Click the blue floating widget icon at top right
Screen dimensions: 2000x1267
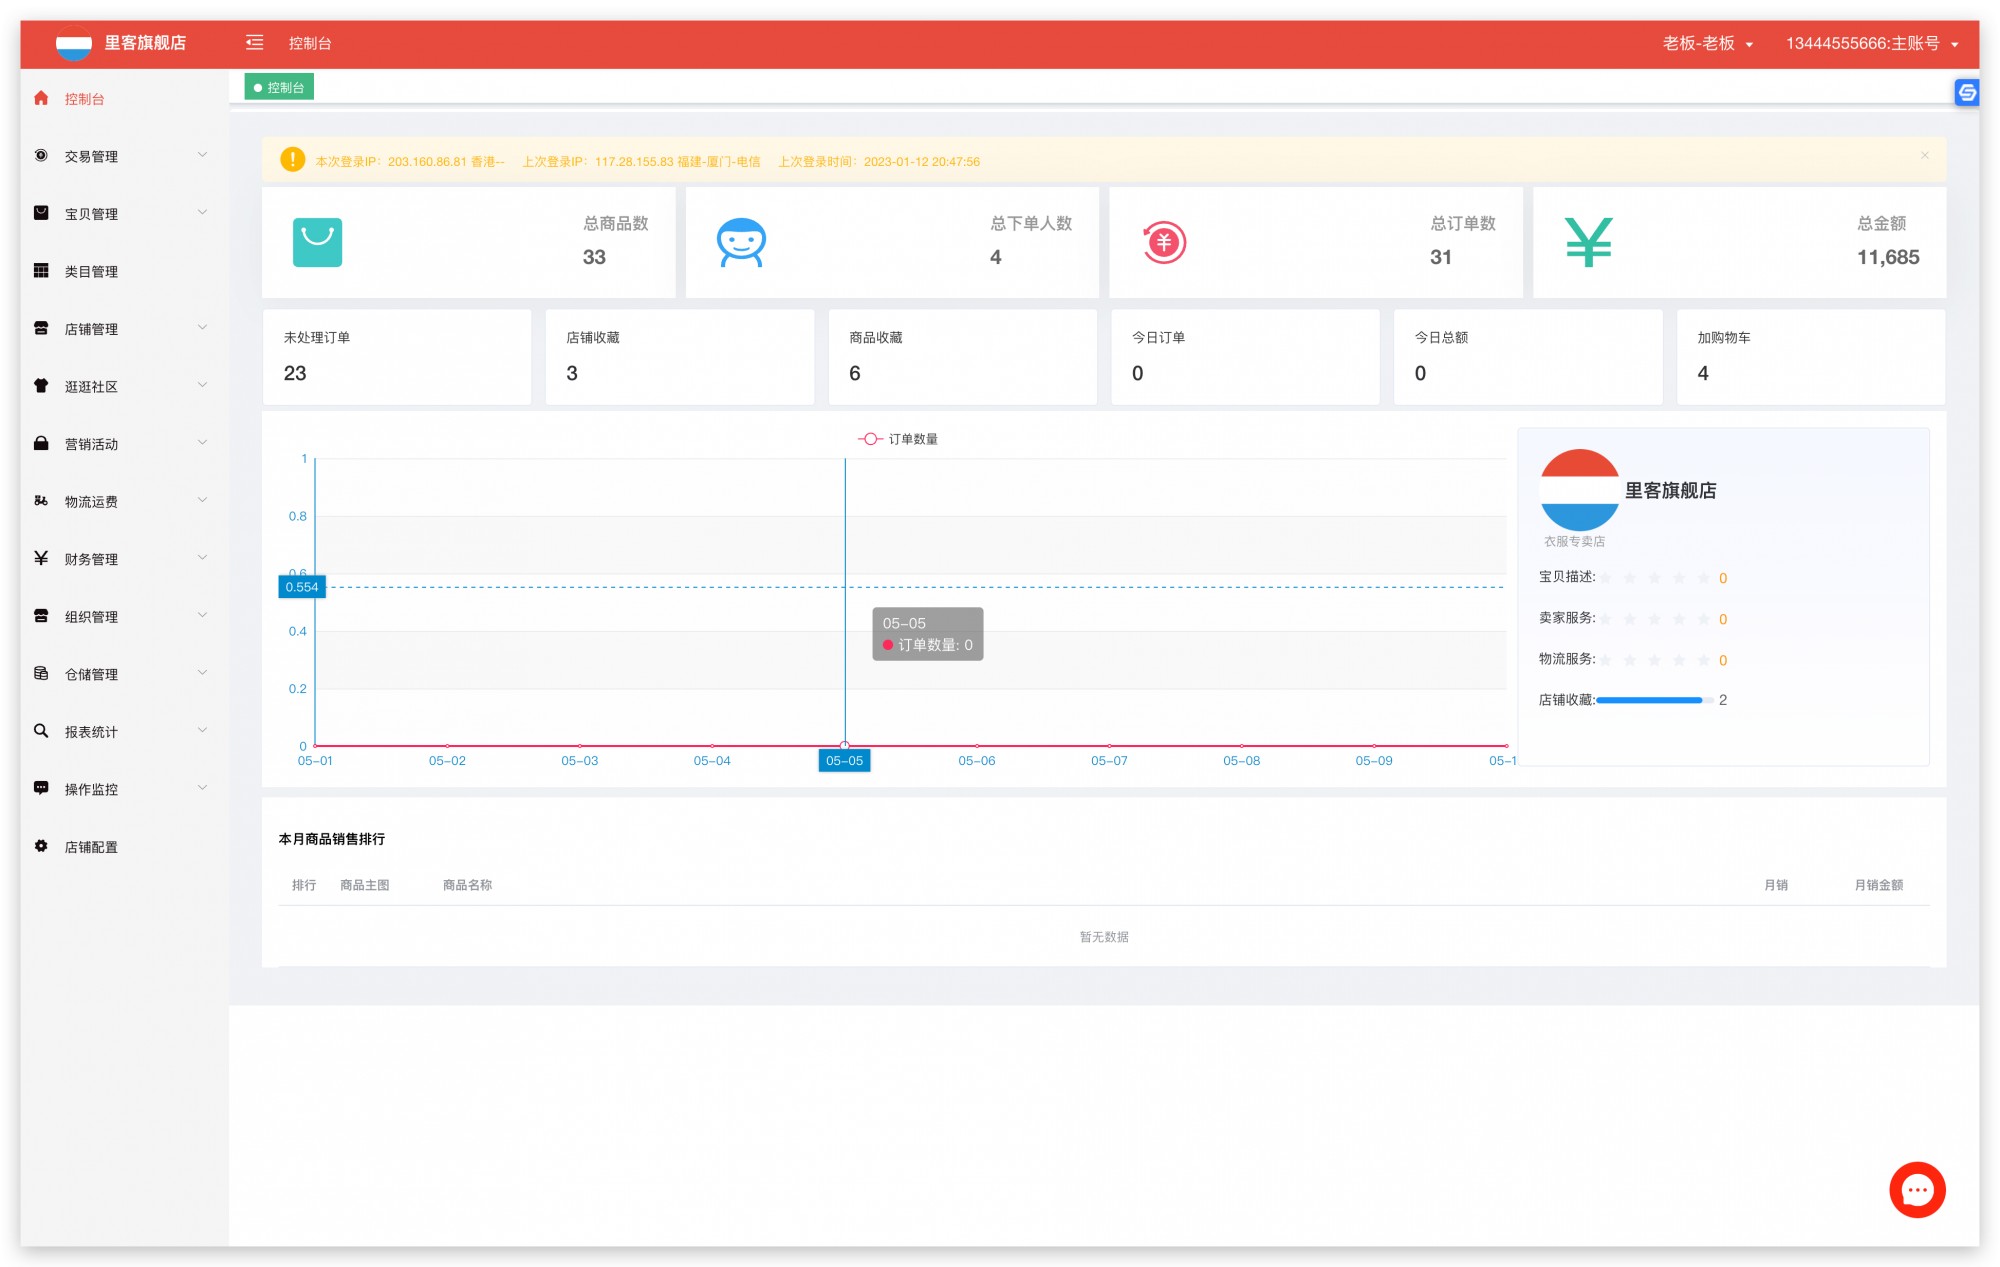pos(1967,93)
